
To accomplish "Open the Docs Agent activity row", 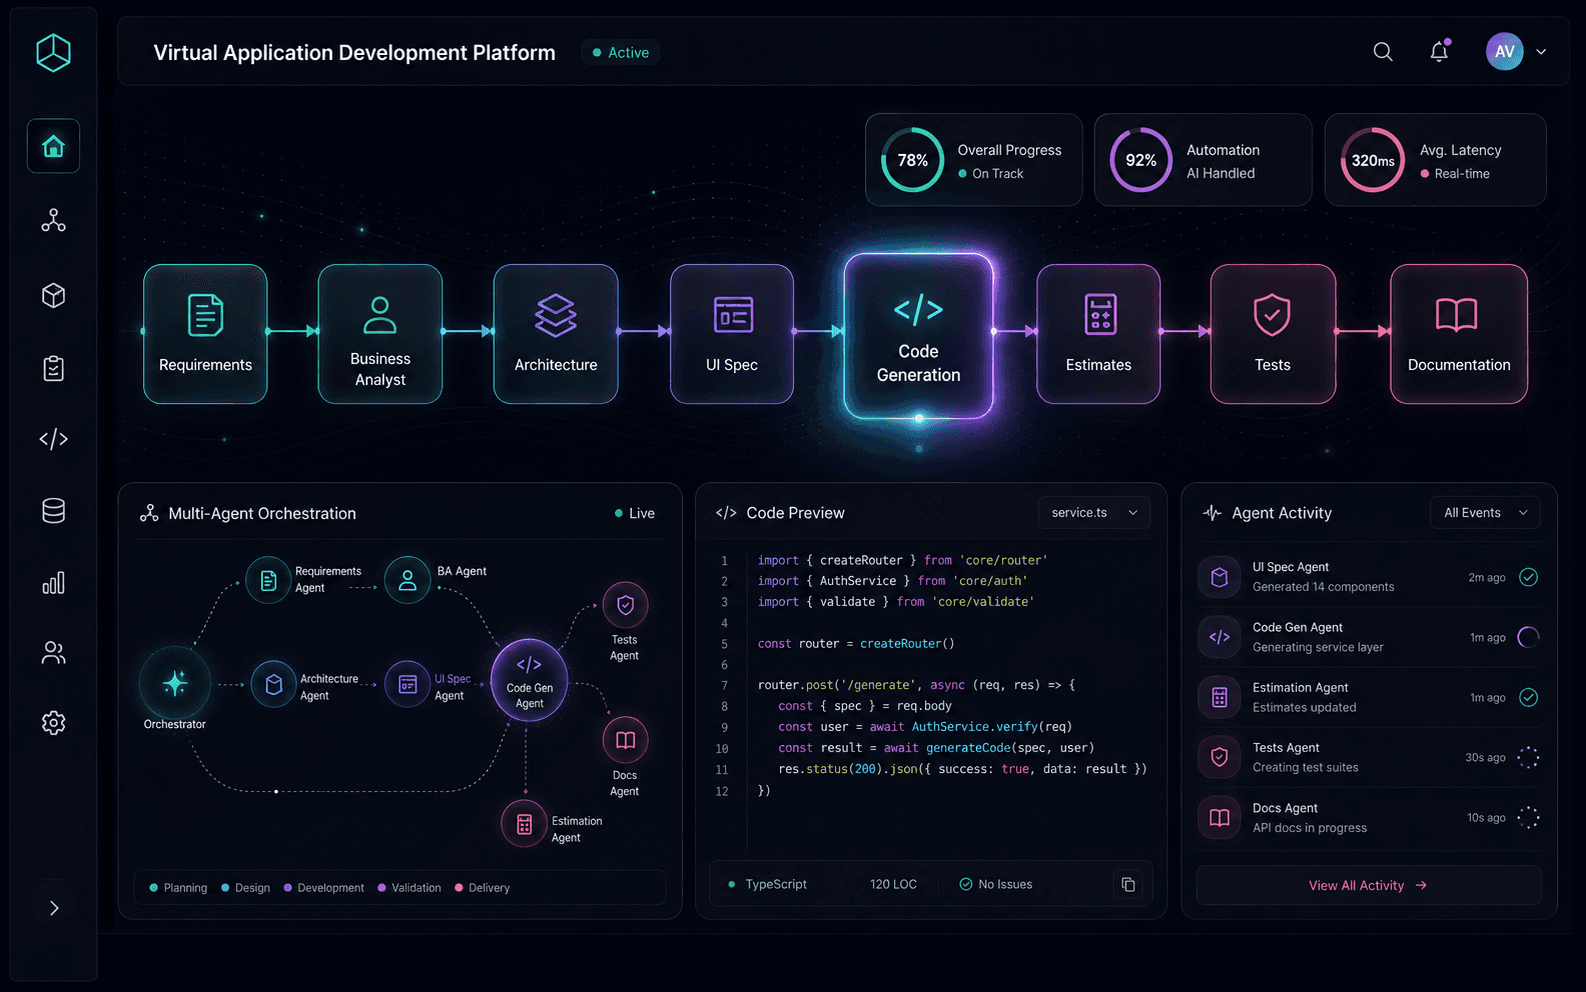I will tap(1369, 817).
